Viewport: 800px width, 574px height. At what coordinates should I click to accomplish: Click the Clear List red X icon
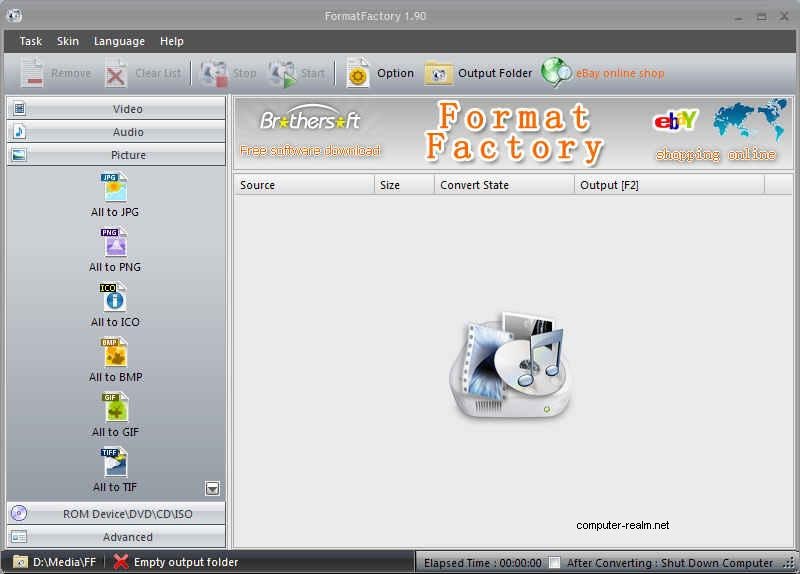click(x=116, y=74)
